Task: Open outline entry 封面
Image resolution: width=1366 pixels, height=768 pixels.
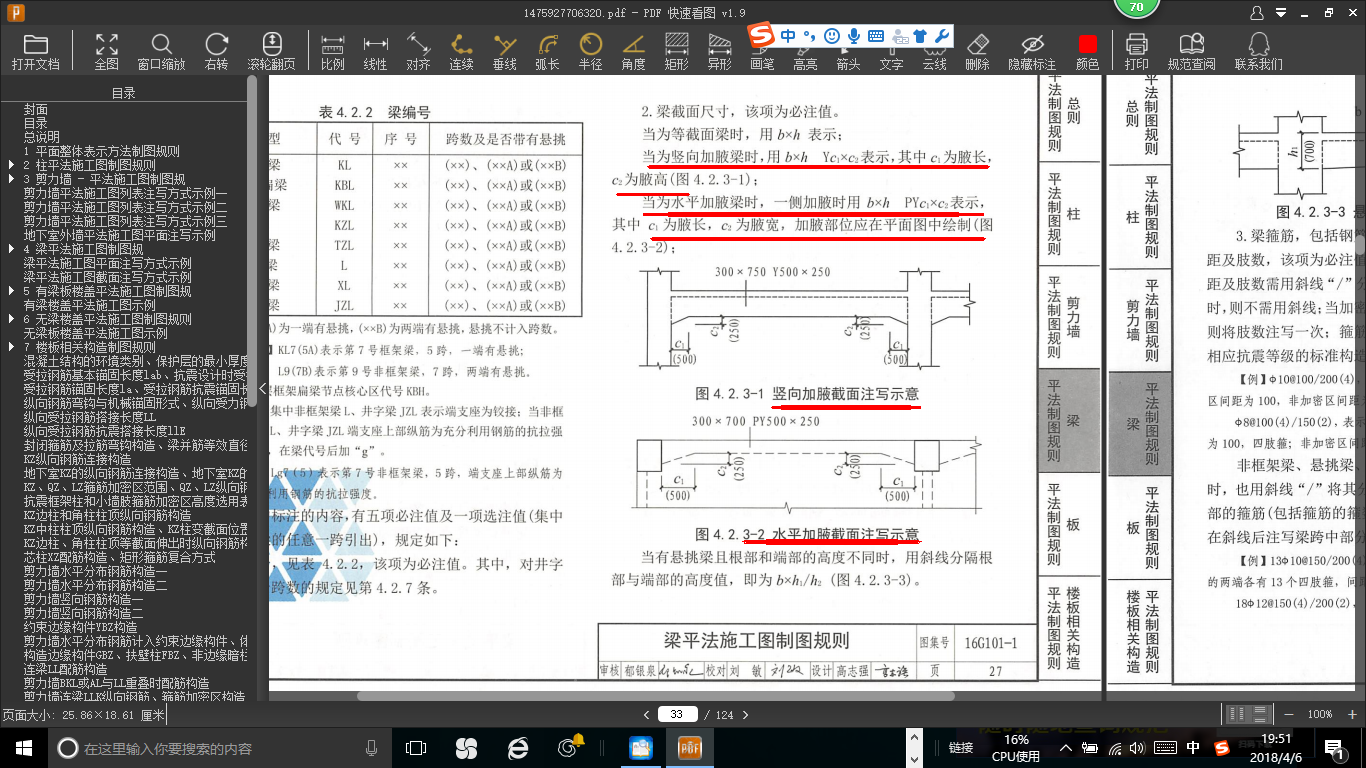Action: [x=36, y=109]
